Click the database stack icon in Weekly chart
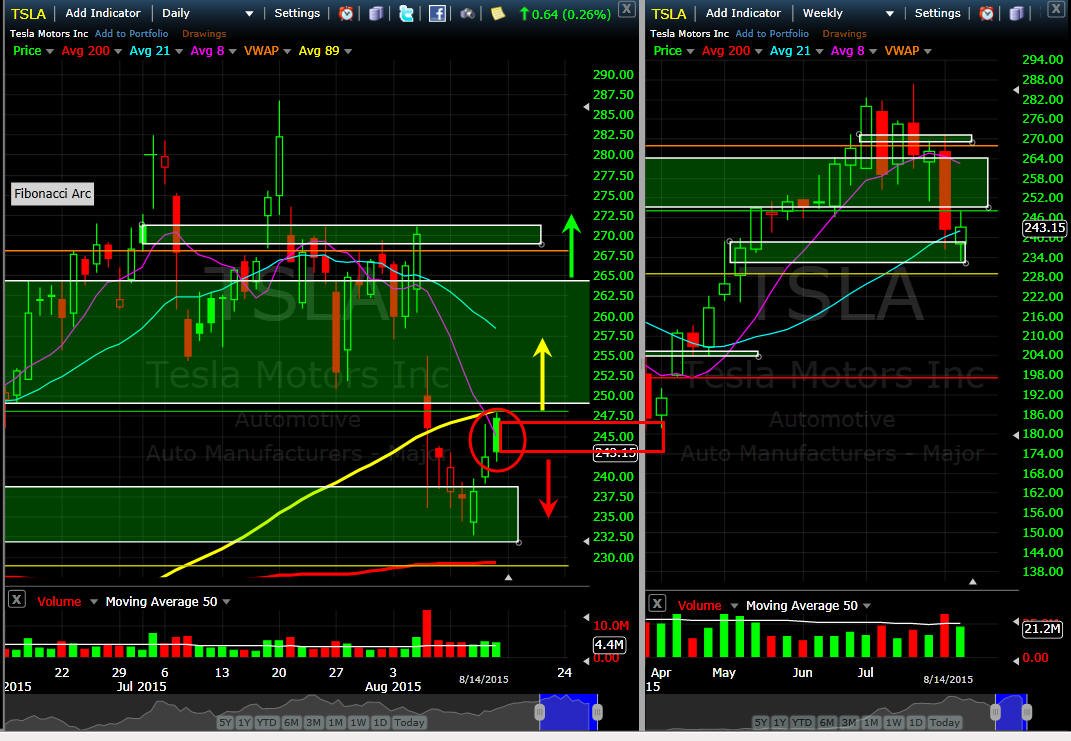1071x741 pixels. click(1016, 13)
